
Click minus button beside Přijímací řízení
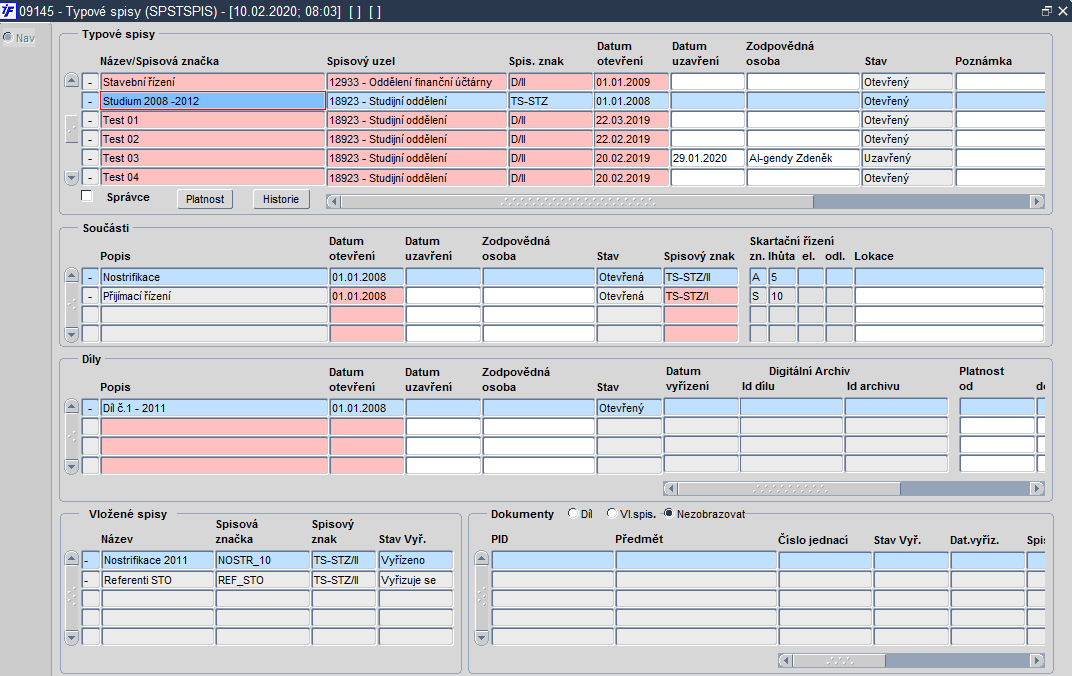click(90, 297)
